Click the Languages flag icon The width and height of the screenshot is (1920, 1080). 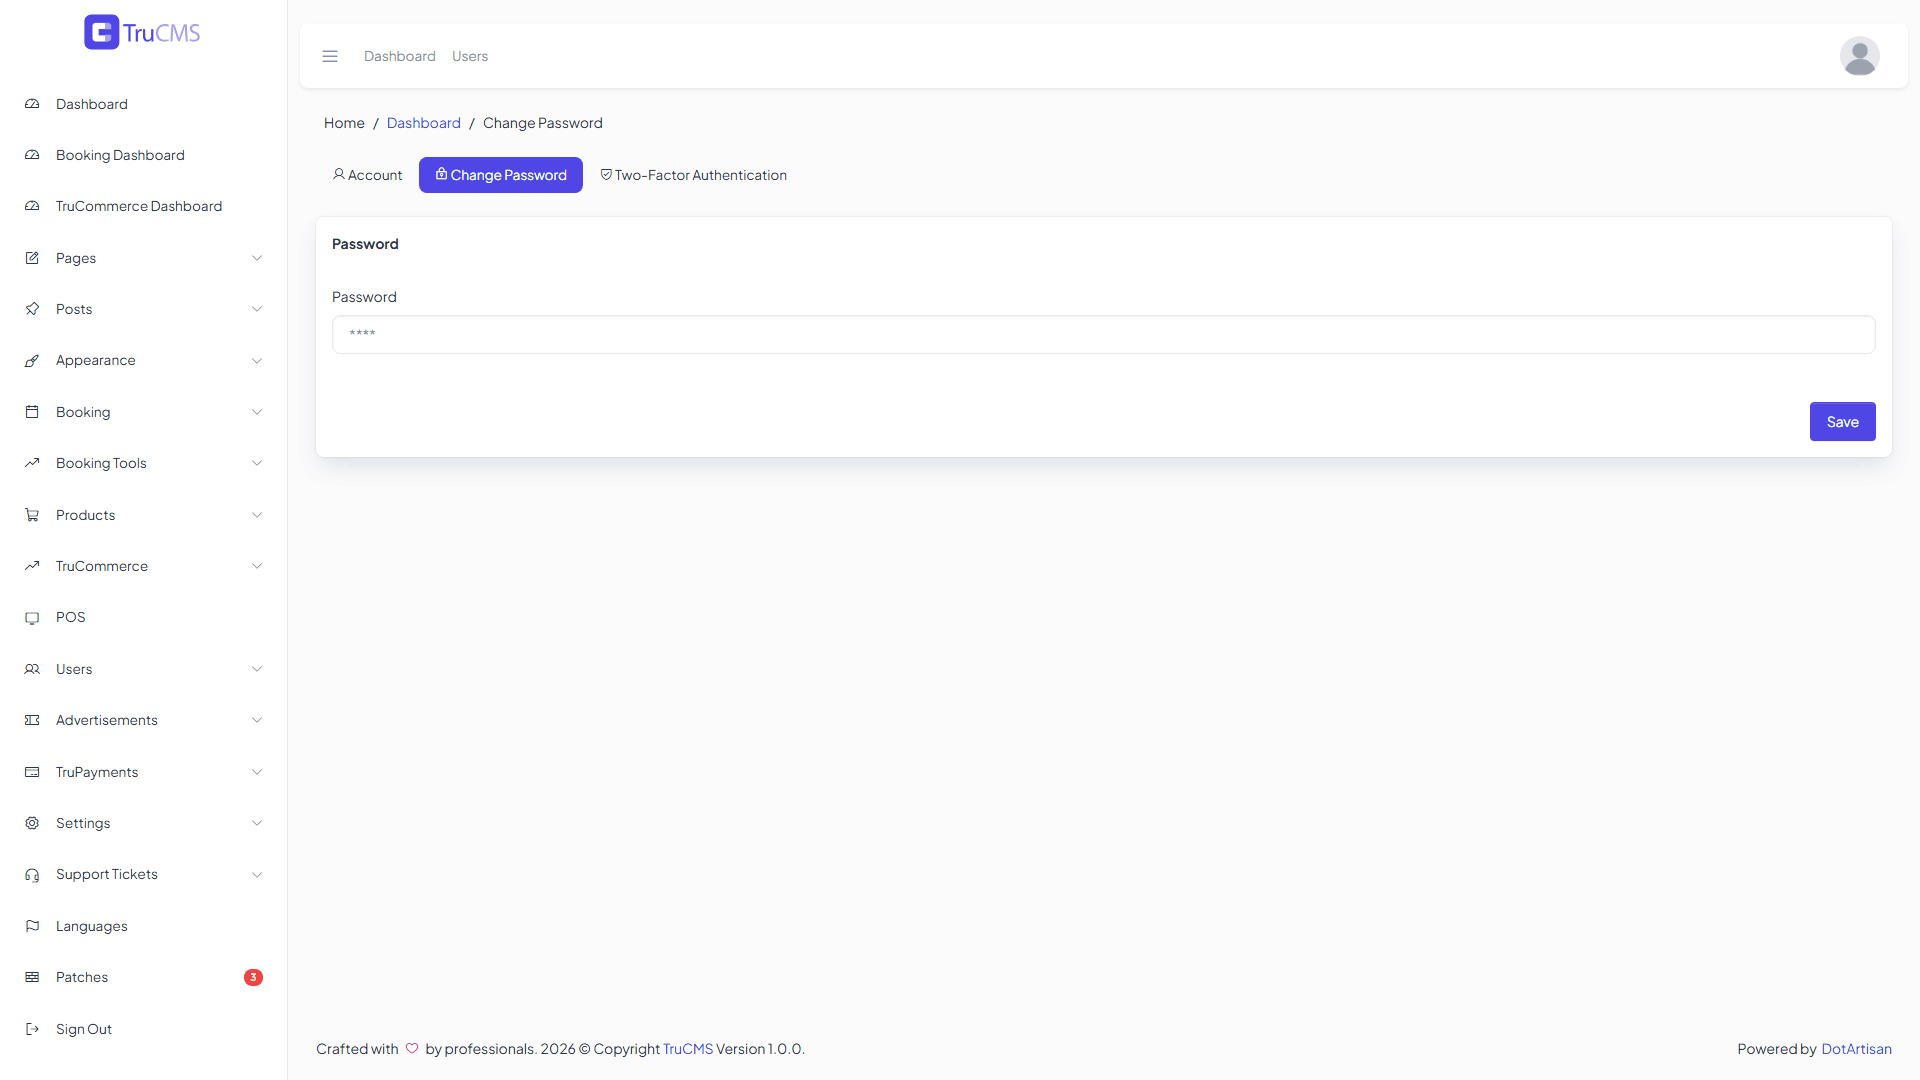(32, 926)
